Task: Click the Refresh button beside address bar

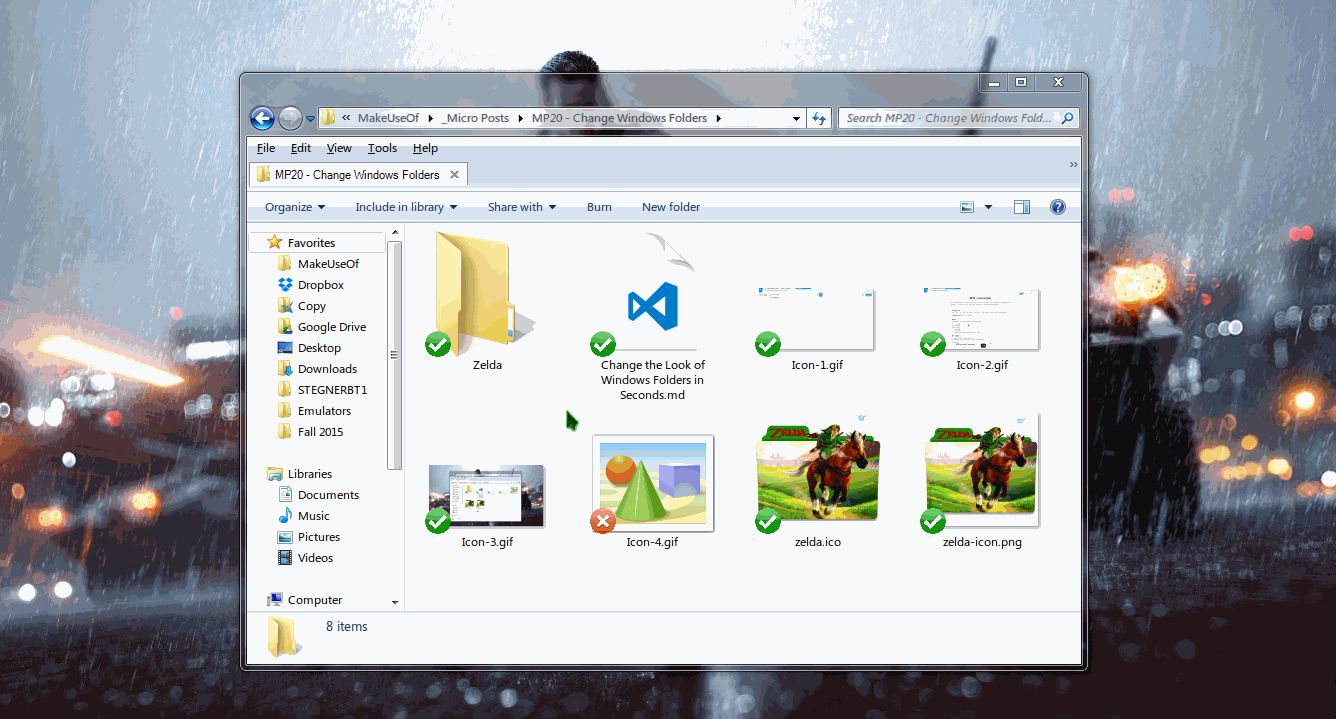Action: pos(819,118)
